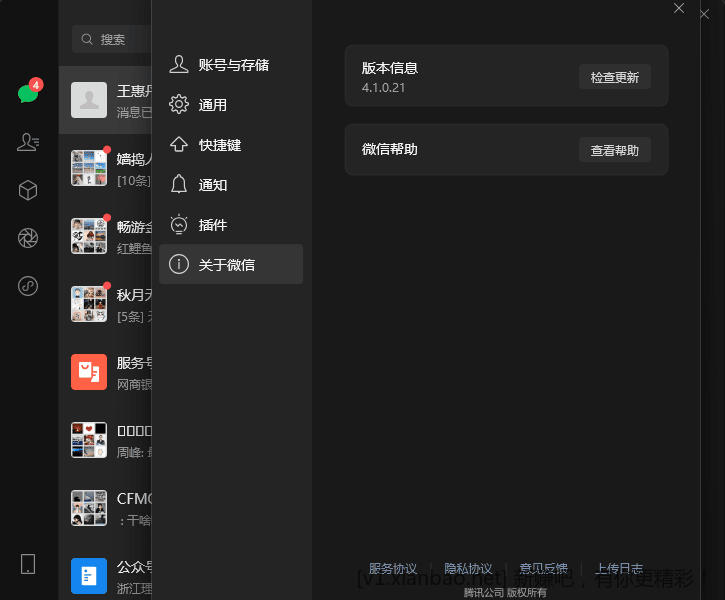The image size is (725, 600).
Task: Click the 检查更新 button
Action: 614,77
